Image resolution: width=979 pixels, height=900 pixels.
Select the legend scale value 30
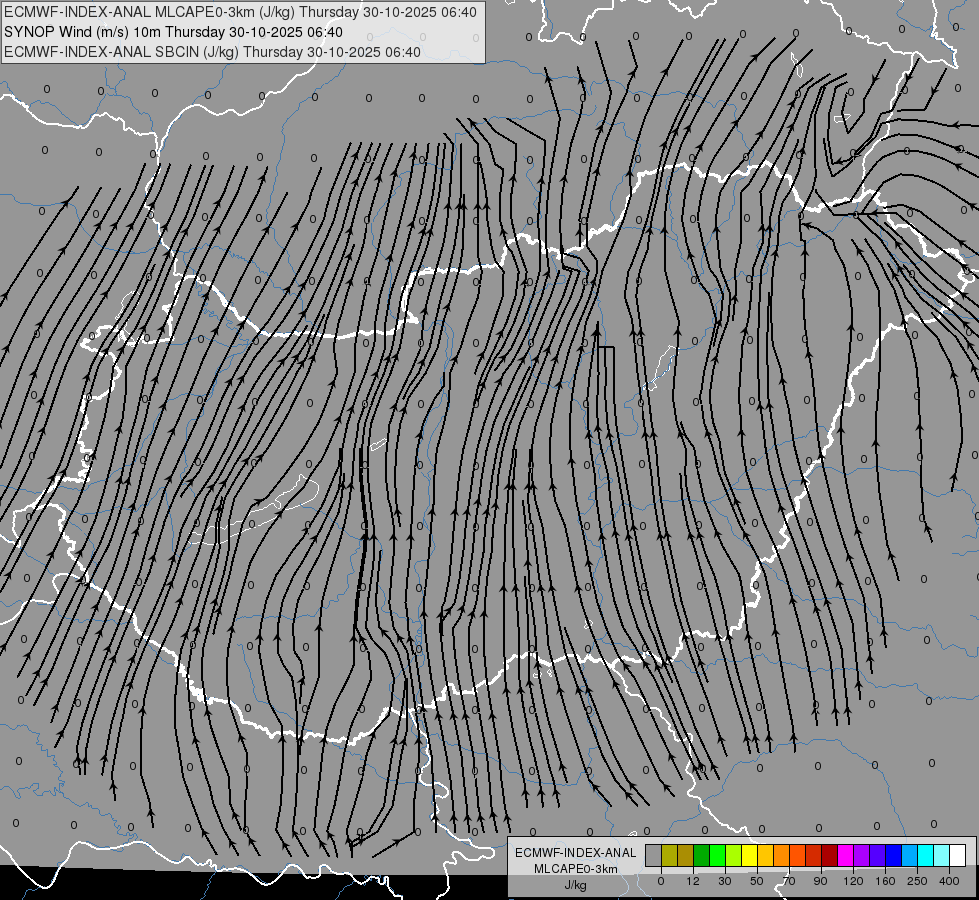(x=725, y=881)
